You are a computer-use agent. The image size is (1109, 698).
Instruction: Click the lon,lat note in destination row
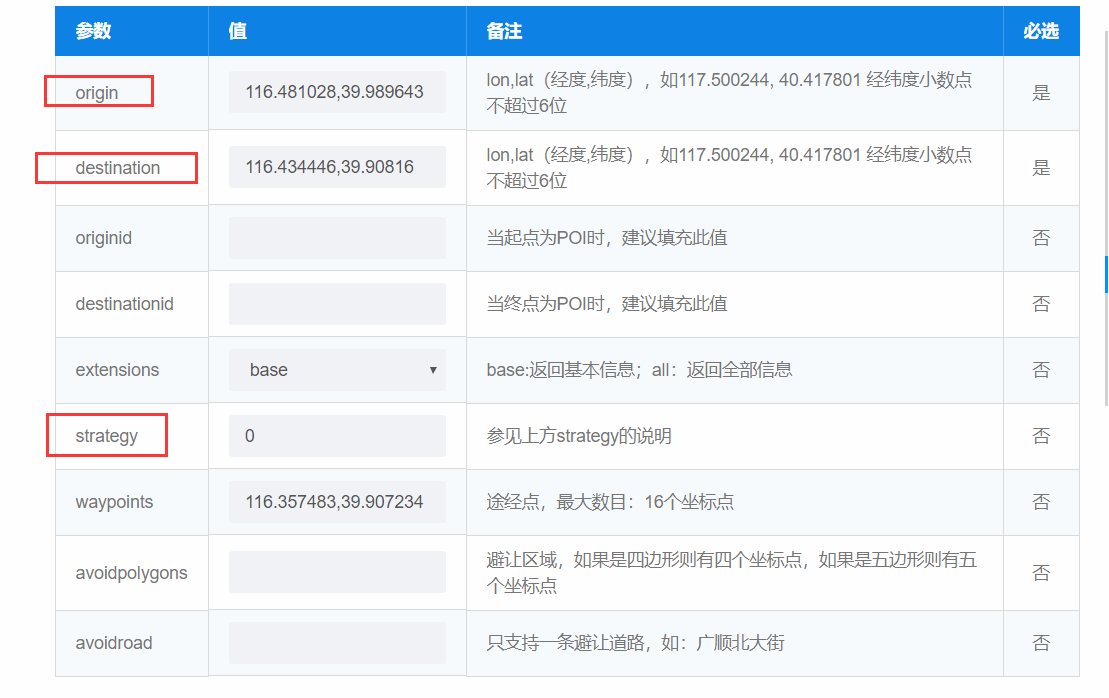729,168
